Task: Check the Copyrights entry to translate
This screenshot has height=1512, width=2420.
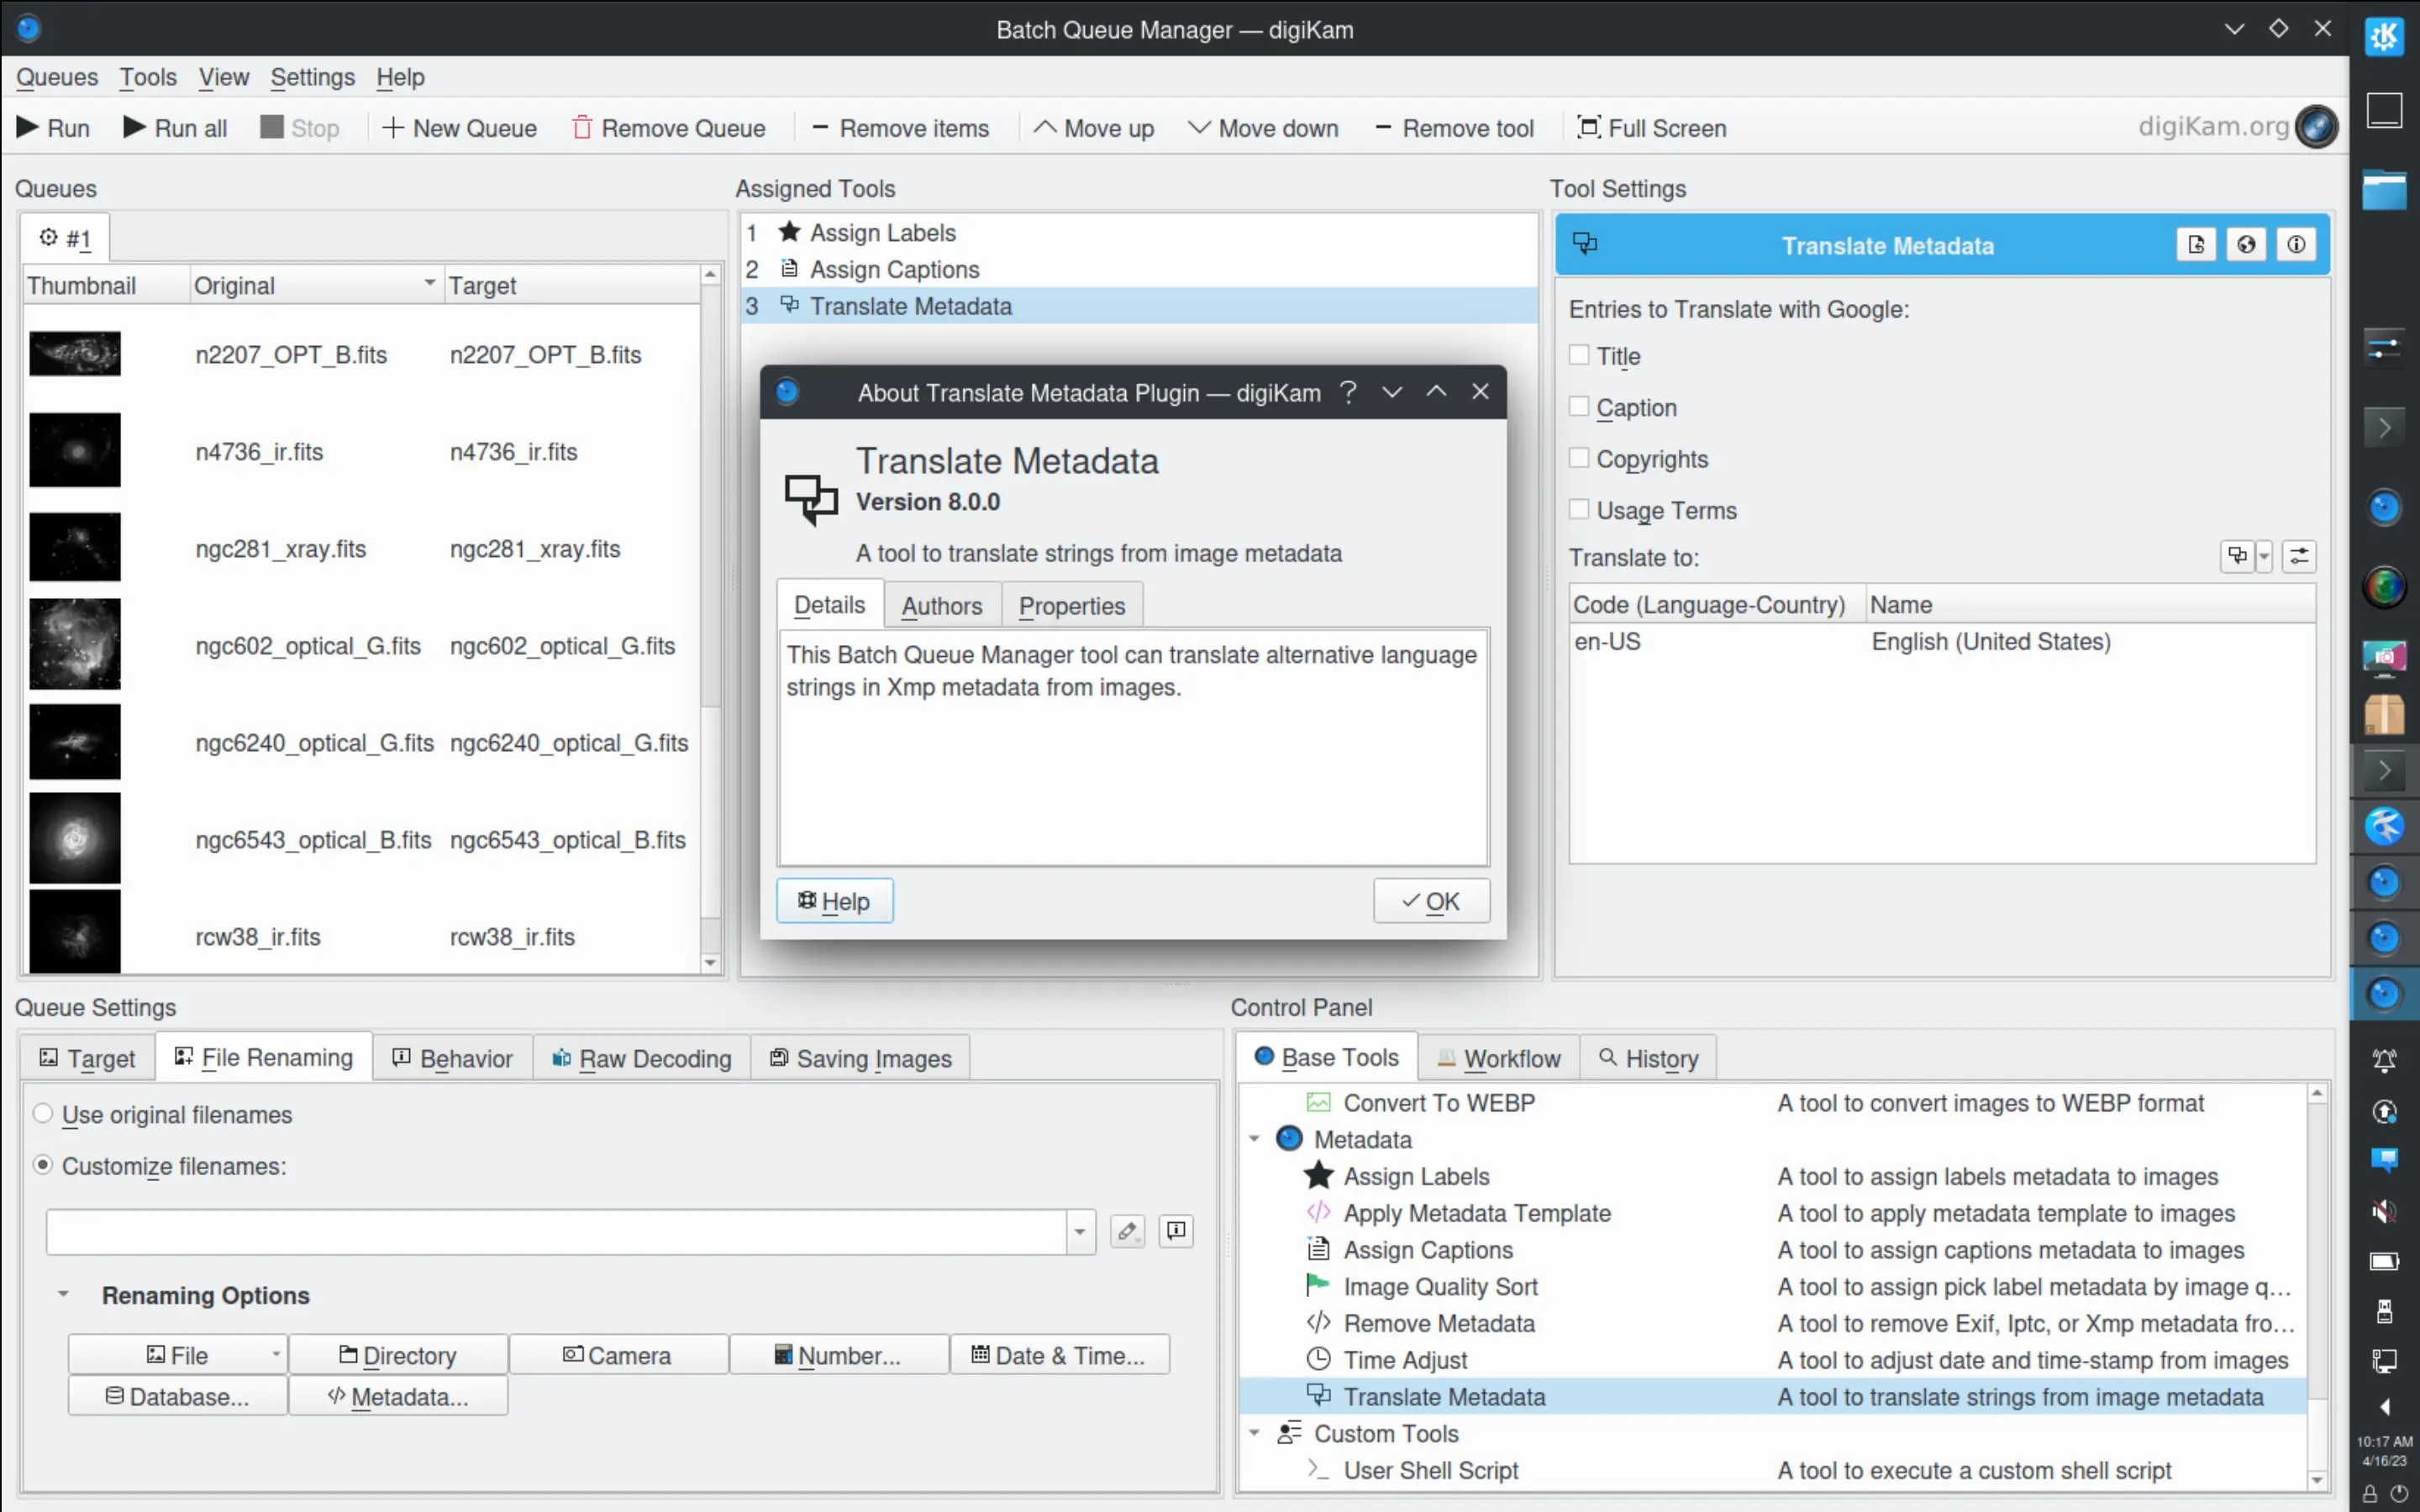Action: [x=1578, y=457]
